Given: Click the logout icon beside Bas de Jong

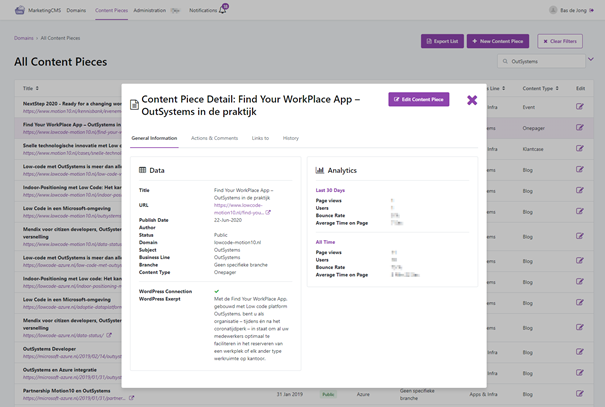Looking at the screenshot, I should 591,10.
